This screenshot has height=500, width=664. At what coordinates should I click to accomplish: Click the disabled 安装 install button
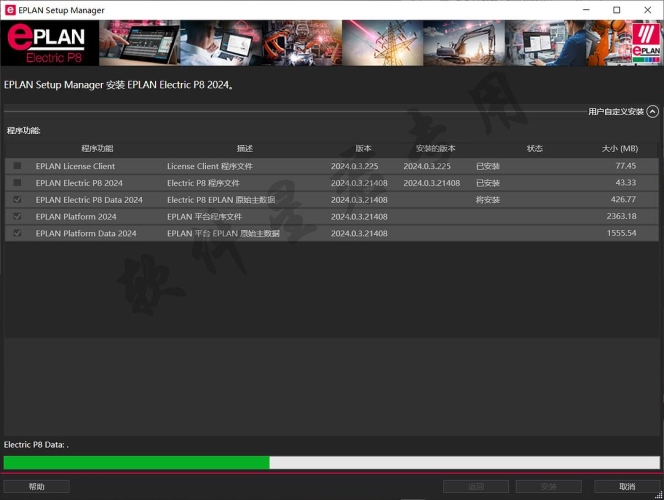coord(548,486)
